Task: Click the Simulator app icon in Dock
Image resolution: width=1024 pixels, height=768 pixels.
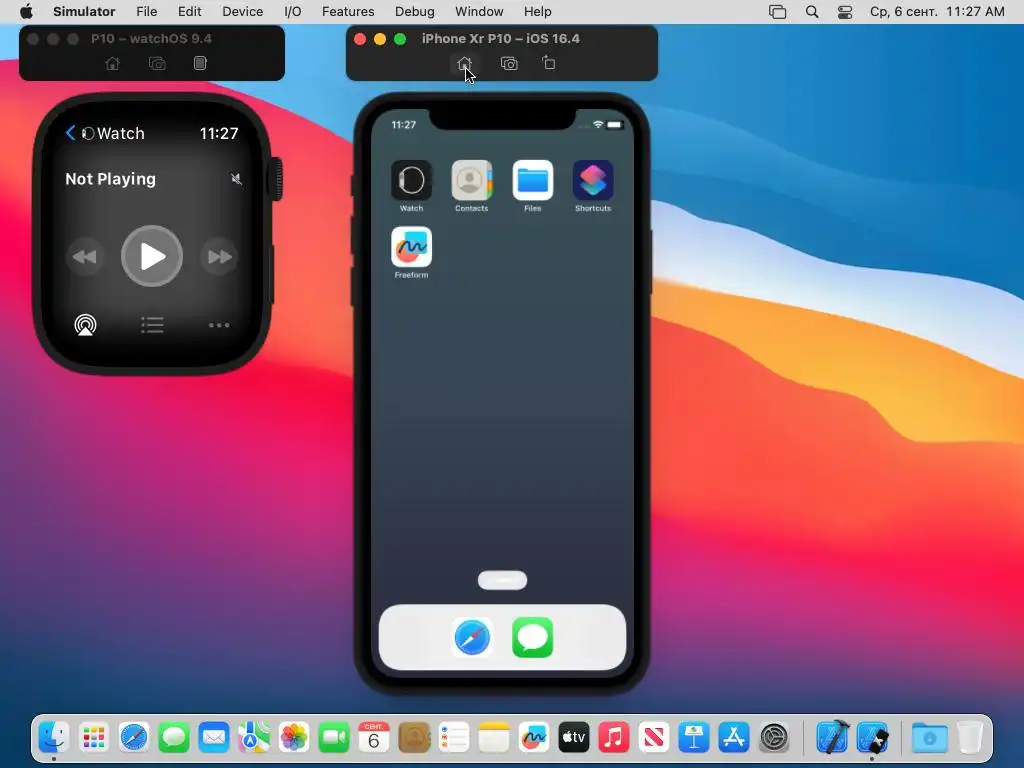Action: click(x=872, y=738)
